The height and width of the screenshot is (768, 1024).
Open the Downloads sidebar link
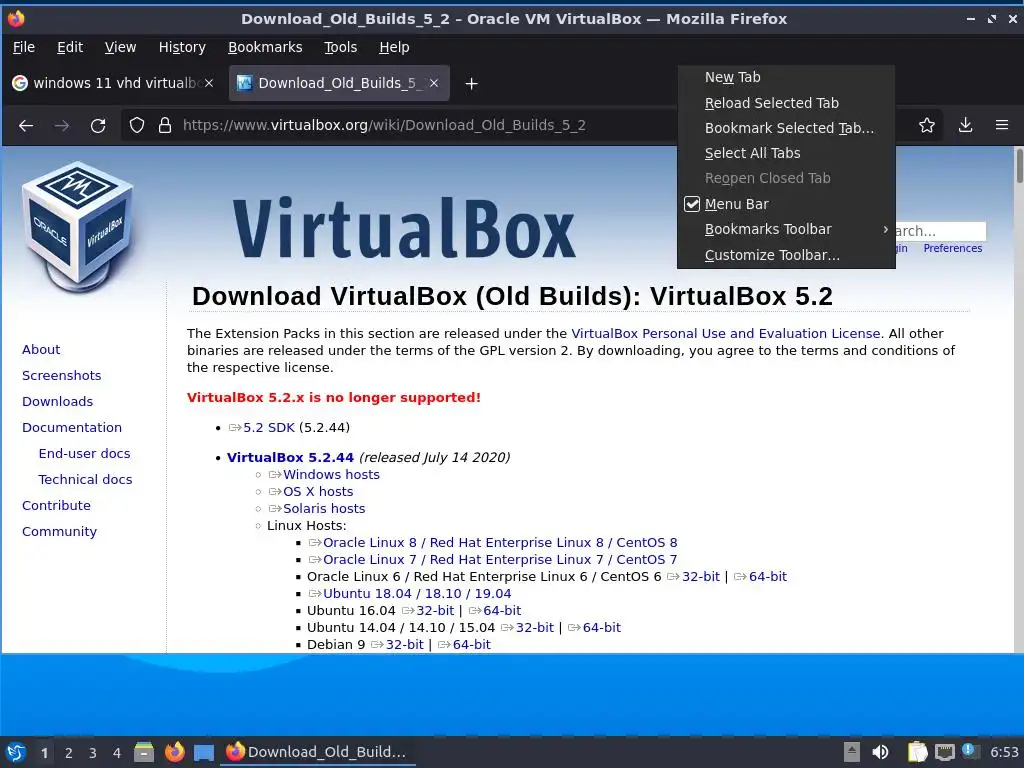[57, 402]
